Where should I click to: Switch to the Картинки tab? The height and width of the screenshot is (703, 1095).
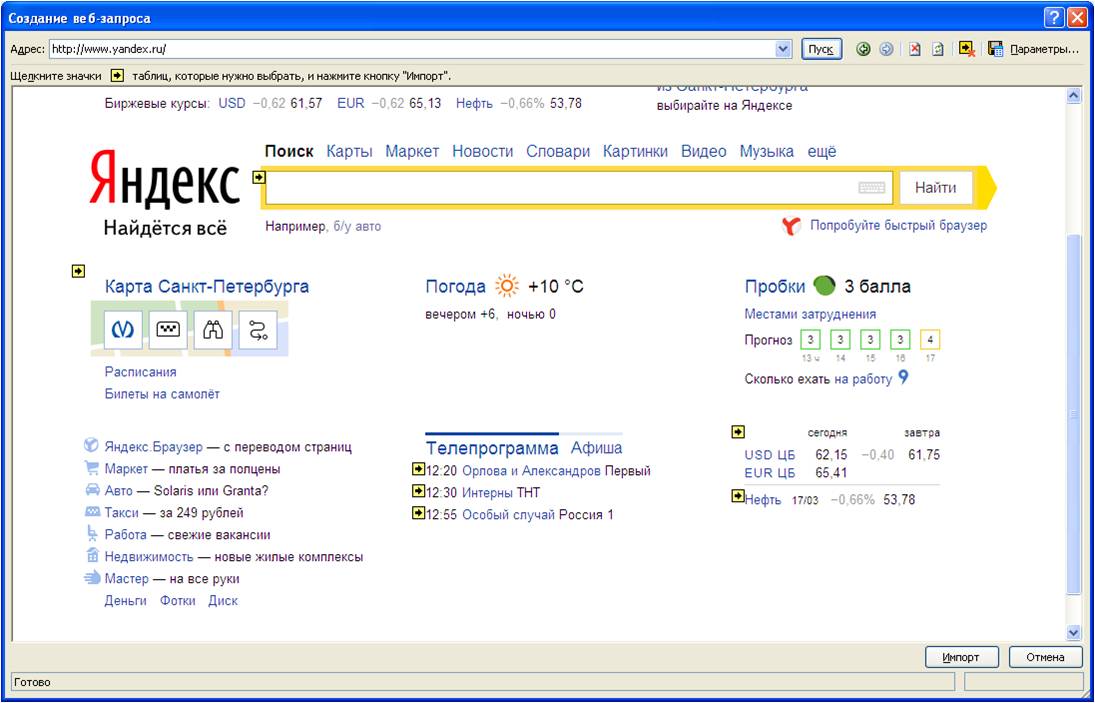pos(635,151)
